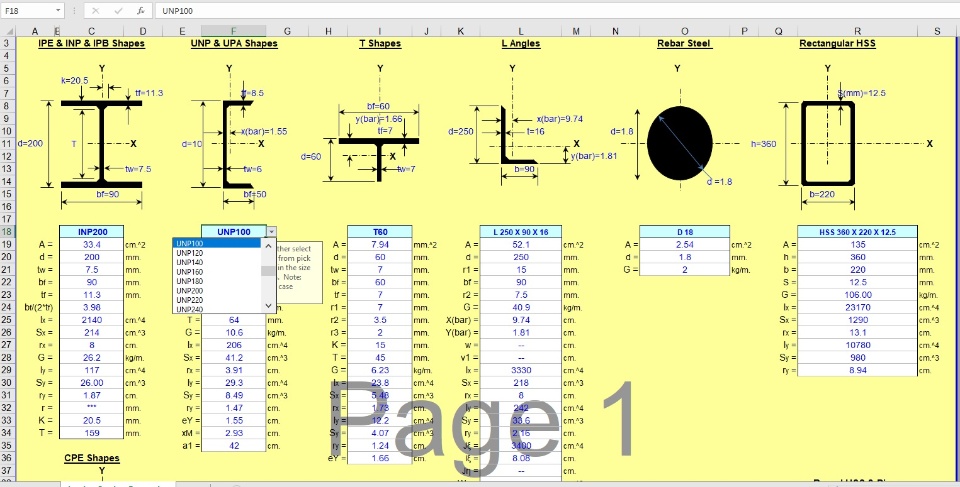The image size is (960, 487).
Task: Select row header 18
Action: [x=6, y=232]
